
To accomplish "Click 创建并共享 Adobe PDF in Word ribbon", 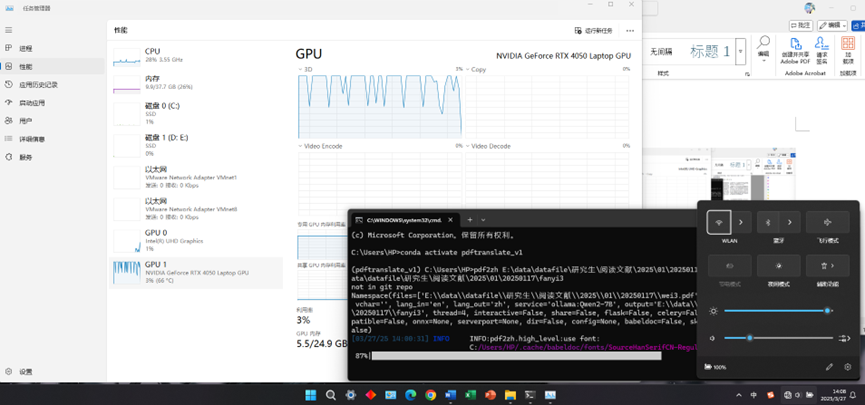I will click(795, 49).
